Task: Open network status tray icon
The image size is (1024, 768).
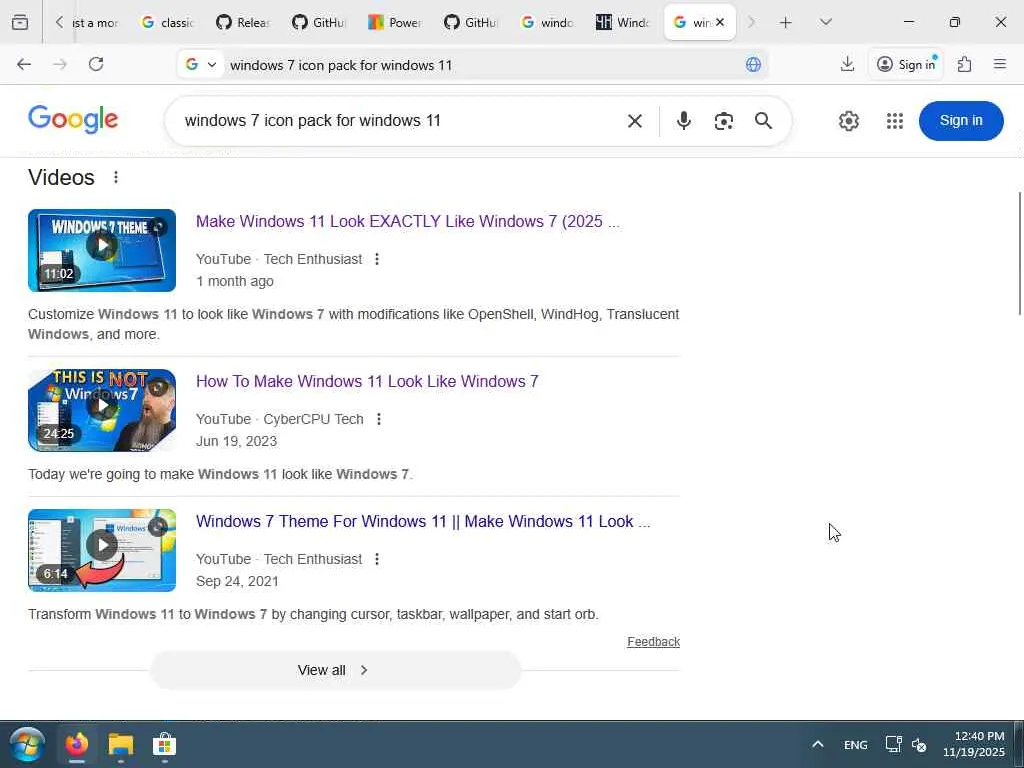Action: tap(893, 744)
